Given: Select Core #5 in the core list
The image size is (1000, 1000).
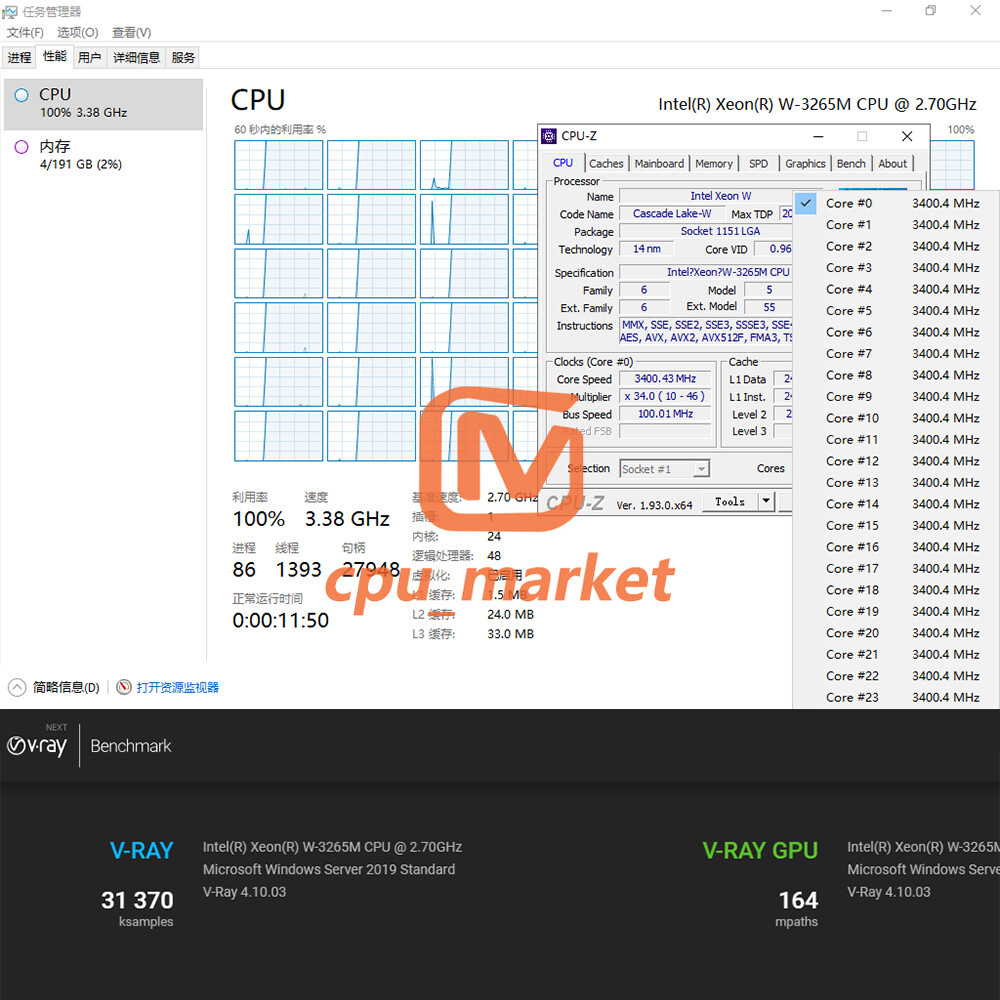Looking at the screenshot, I should pos(896,311).
